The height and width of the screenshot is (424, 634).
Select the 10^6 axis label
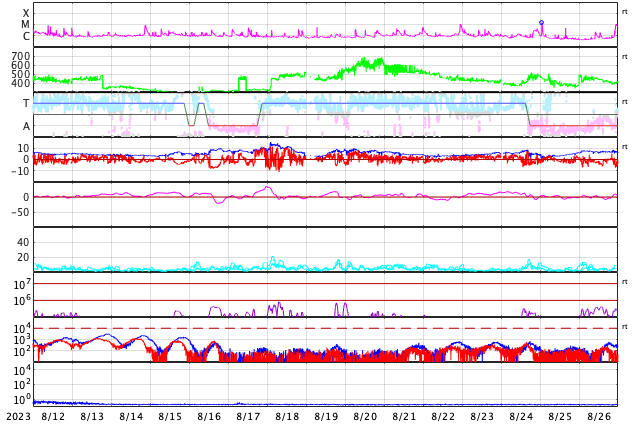22,300
